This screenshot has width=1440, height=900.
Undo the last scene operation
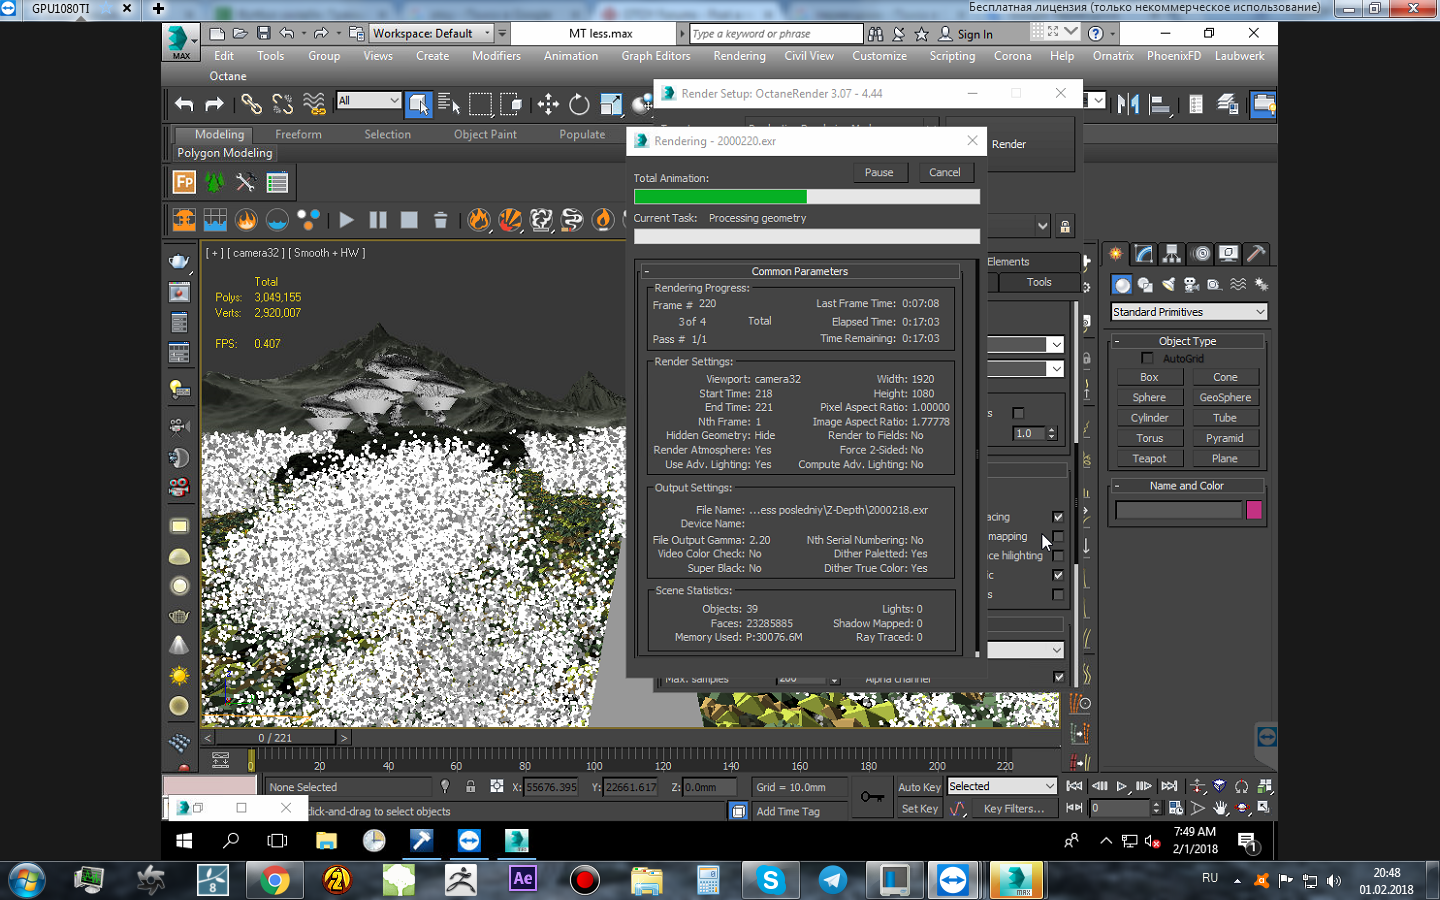coord(184,104)
